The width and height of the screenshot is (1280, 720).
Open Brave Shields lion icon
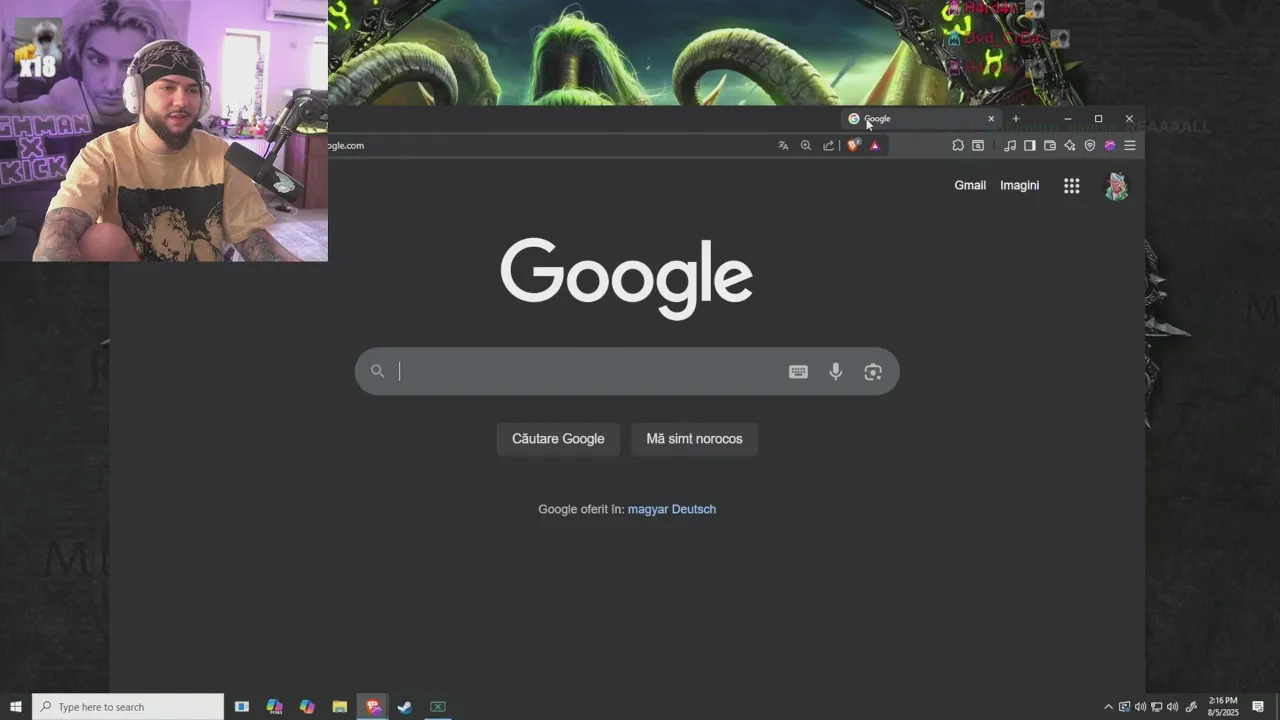pos(853,145)
